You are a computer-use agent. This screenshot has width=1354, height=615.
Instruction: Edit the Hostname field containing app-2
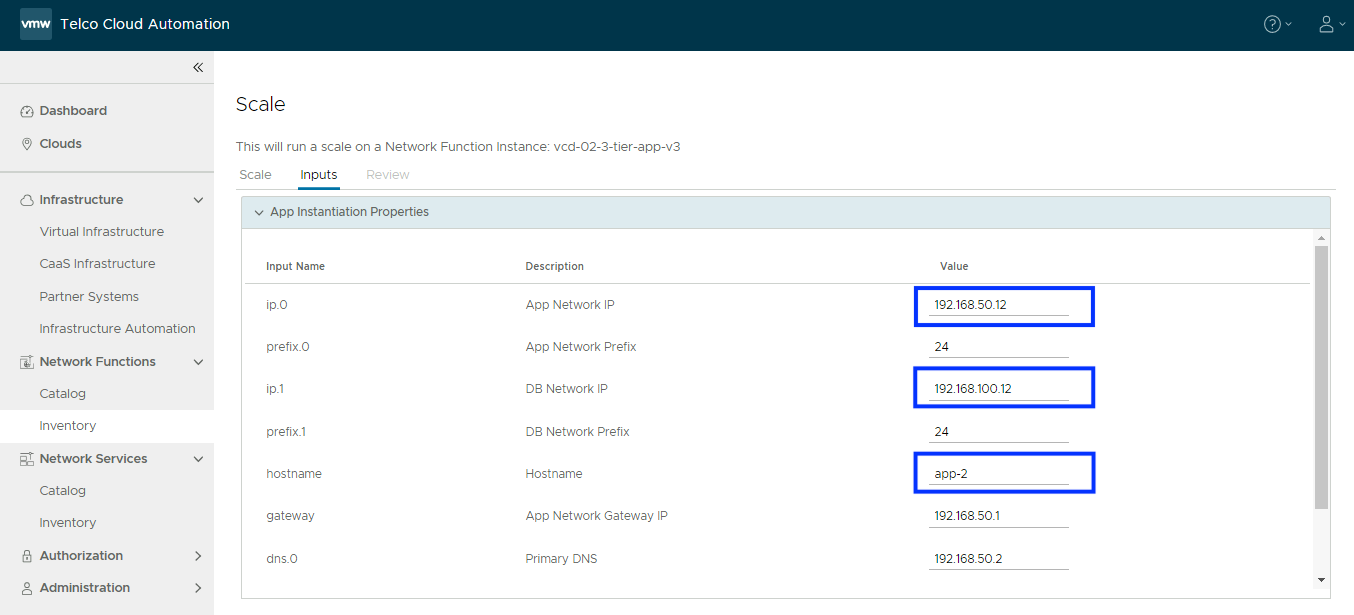tap(998, 474)
